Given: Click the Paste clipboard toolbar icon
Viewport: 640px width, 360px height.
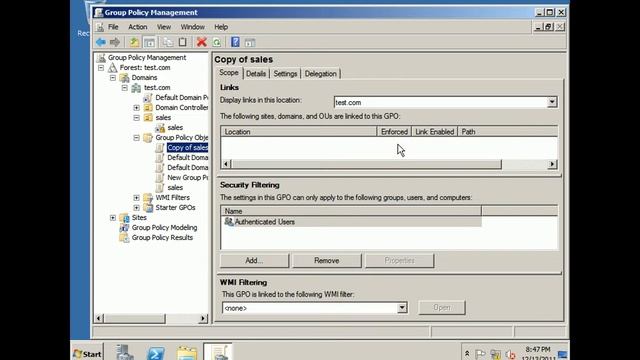Looking at the screenshot, I should tap(182, 42).
